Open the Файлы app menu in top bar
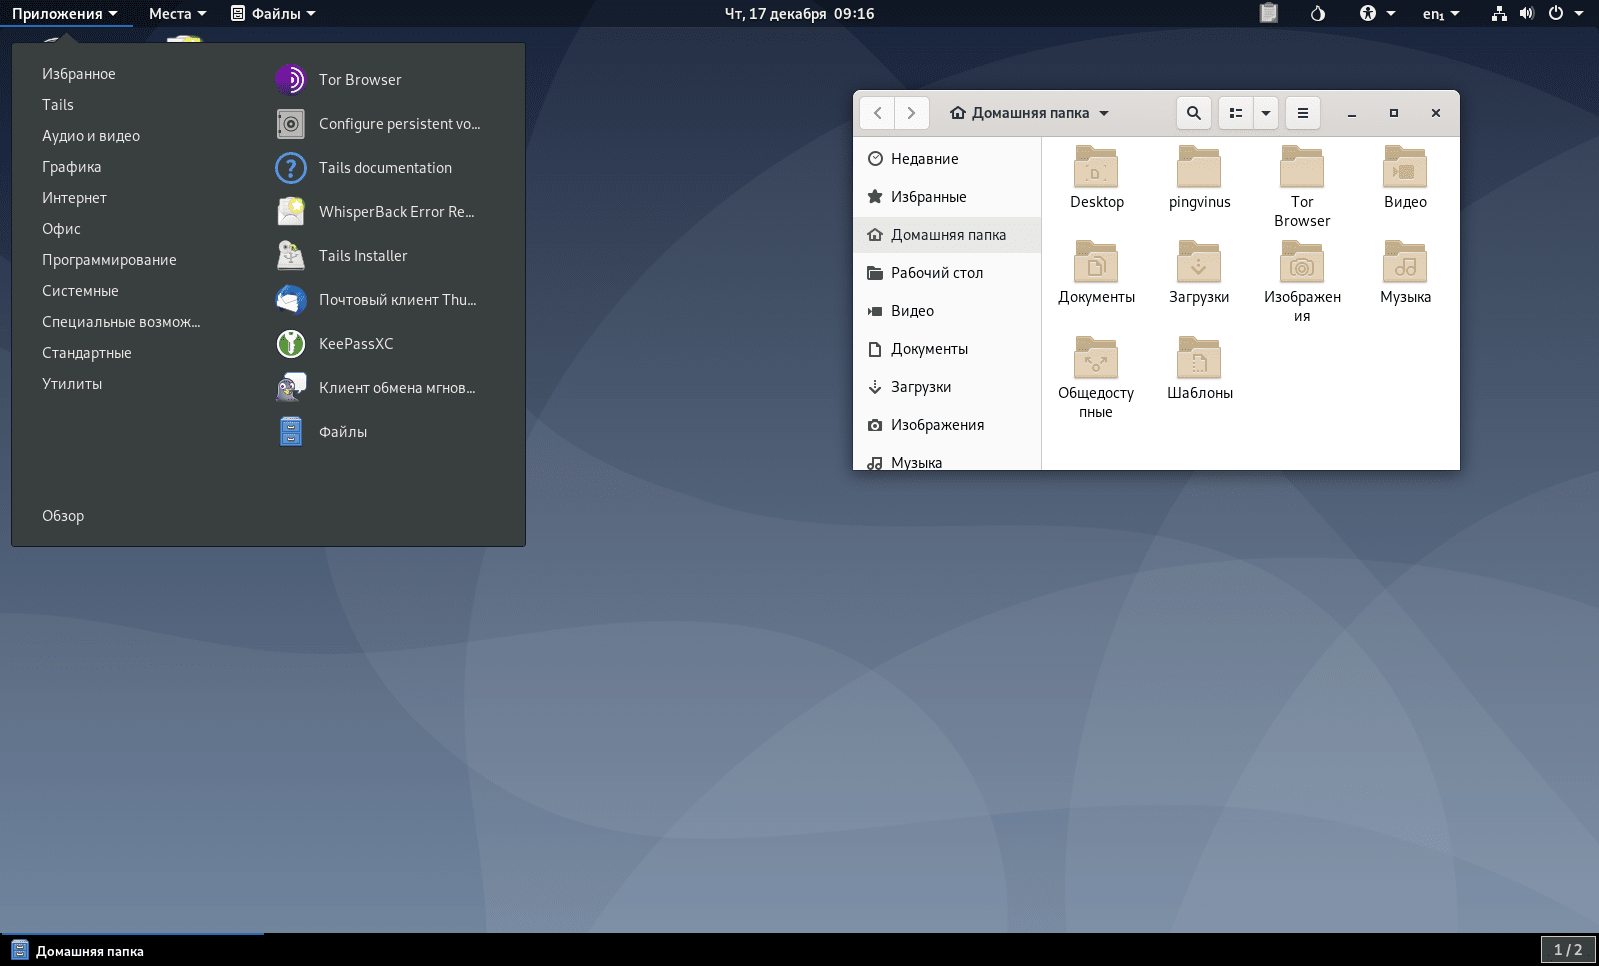 click(x=273, y=13)
